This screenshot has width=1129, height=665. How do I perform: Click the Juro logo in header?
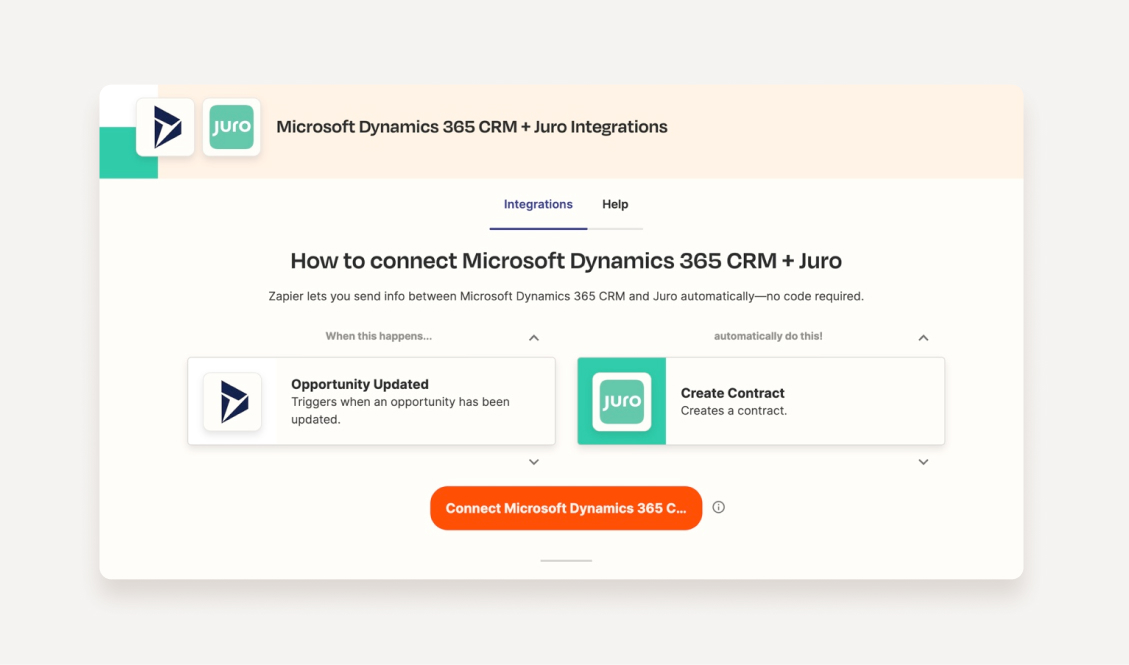click(231, 127)
